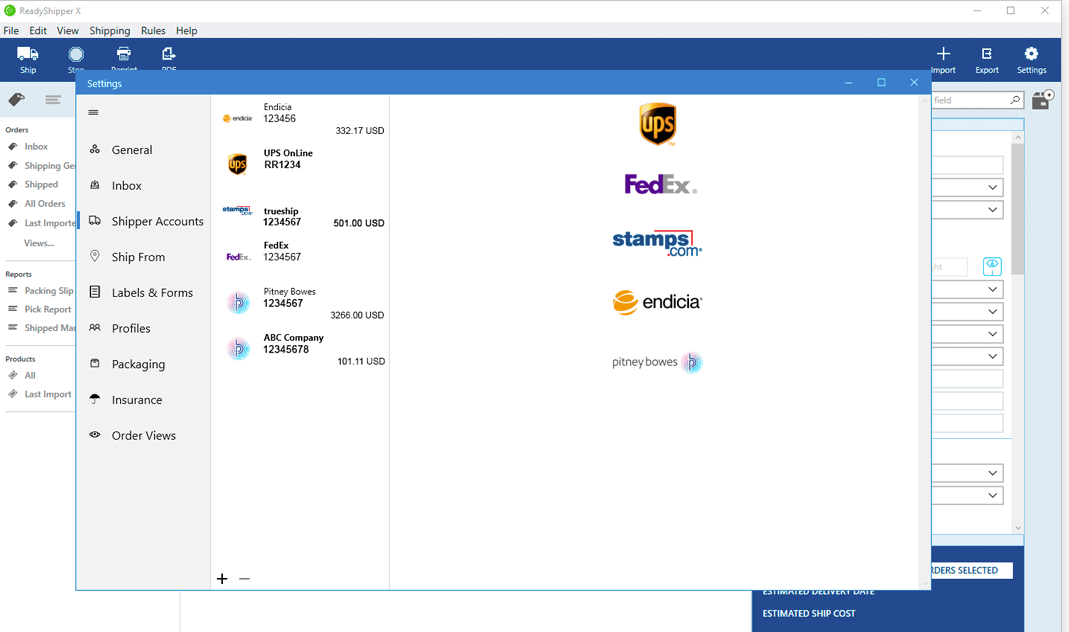The image size is (1069, 632).
Task: Click the Export icon in toolbar
Action: point(987,53)
